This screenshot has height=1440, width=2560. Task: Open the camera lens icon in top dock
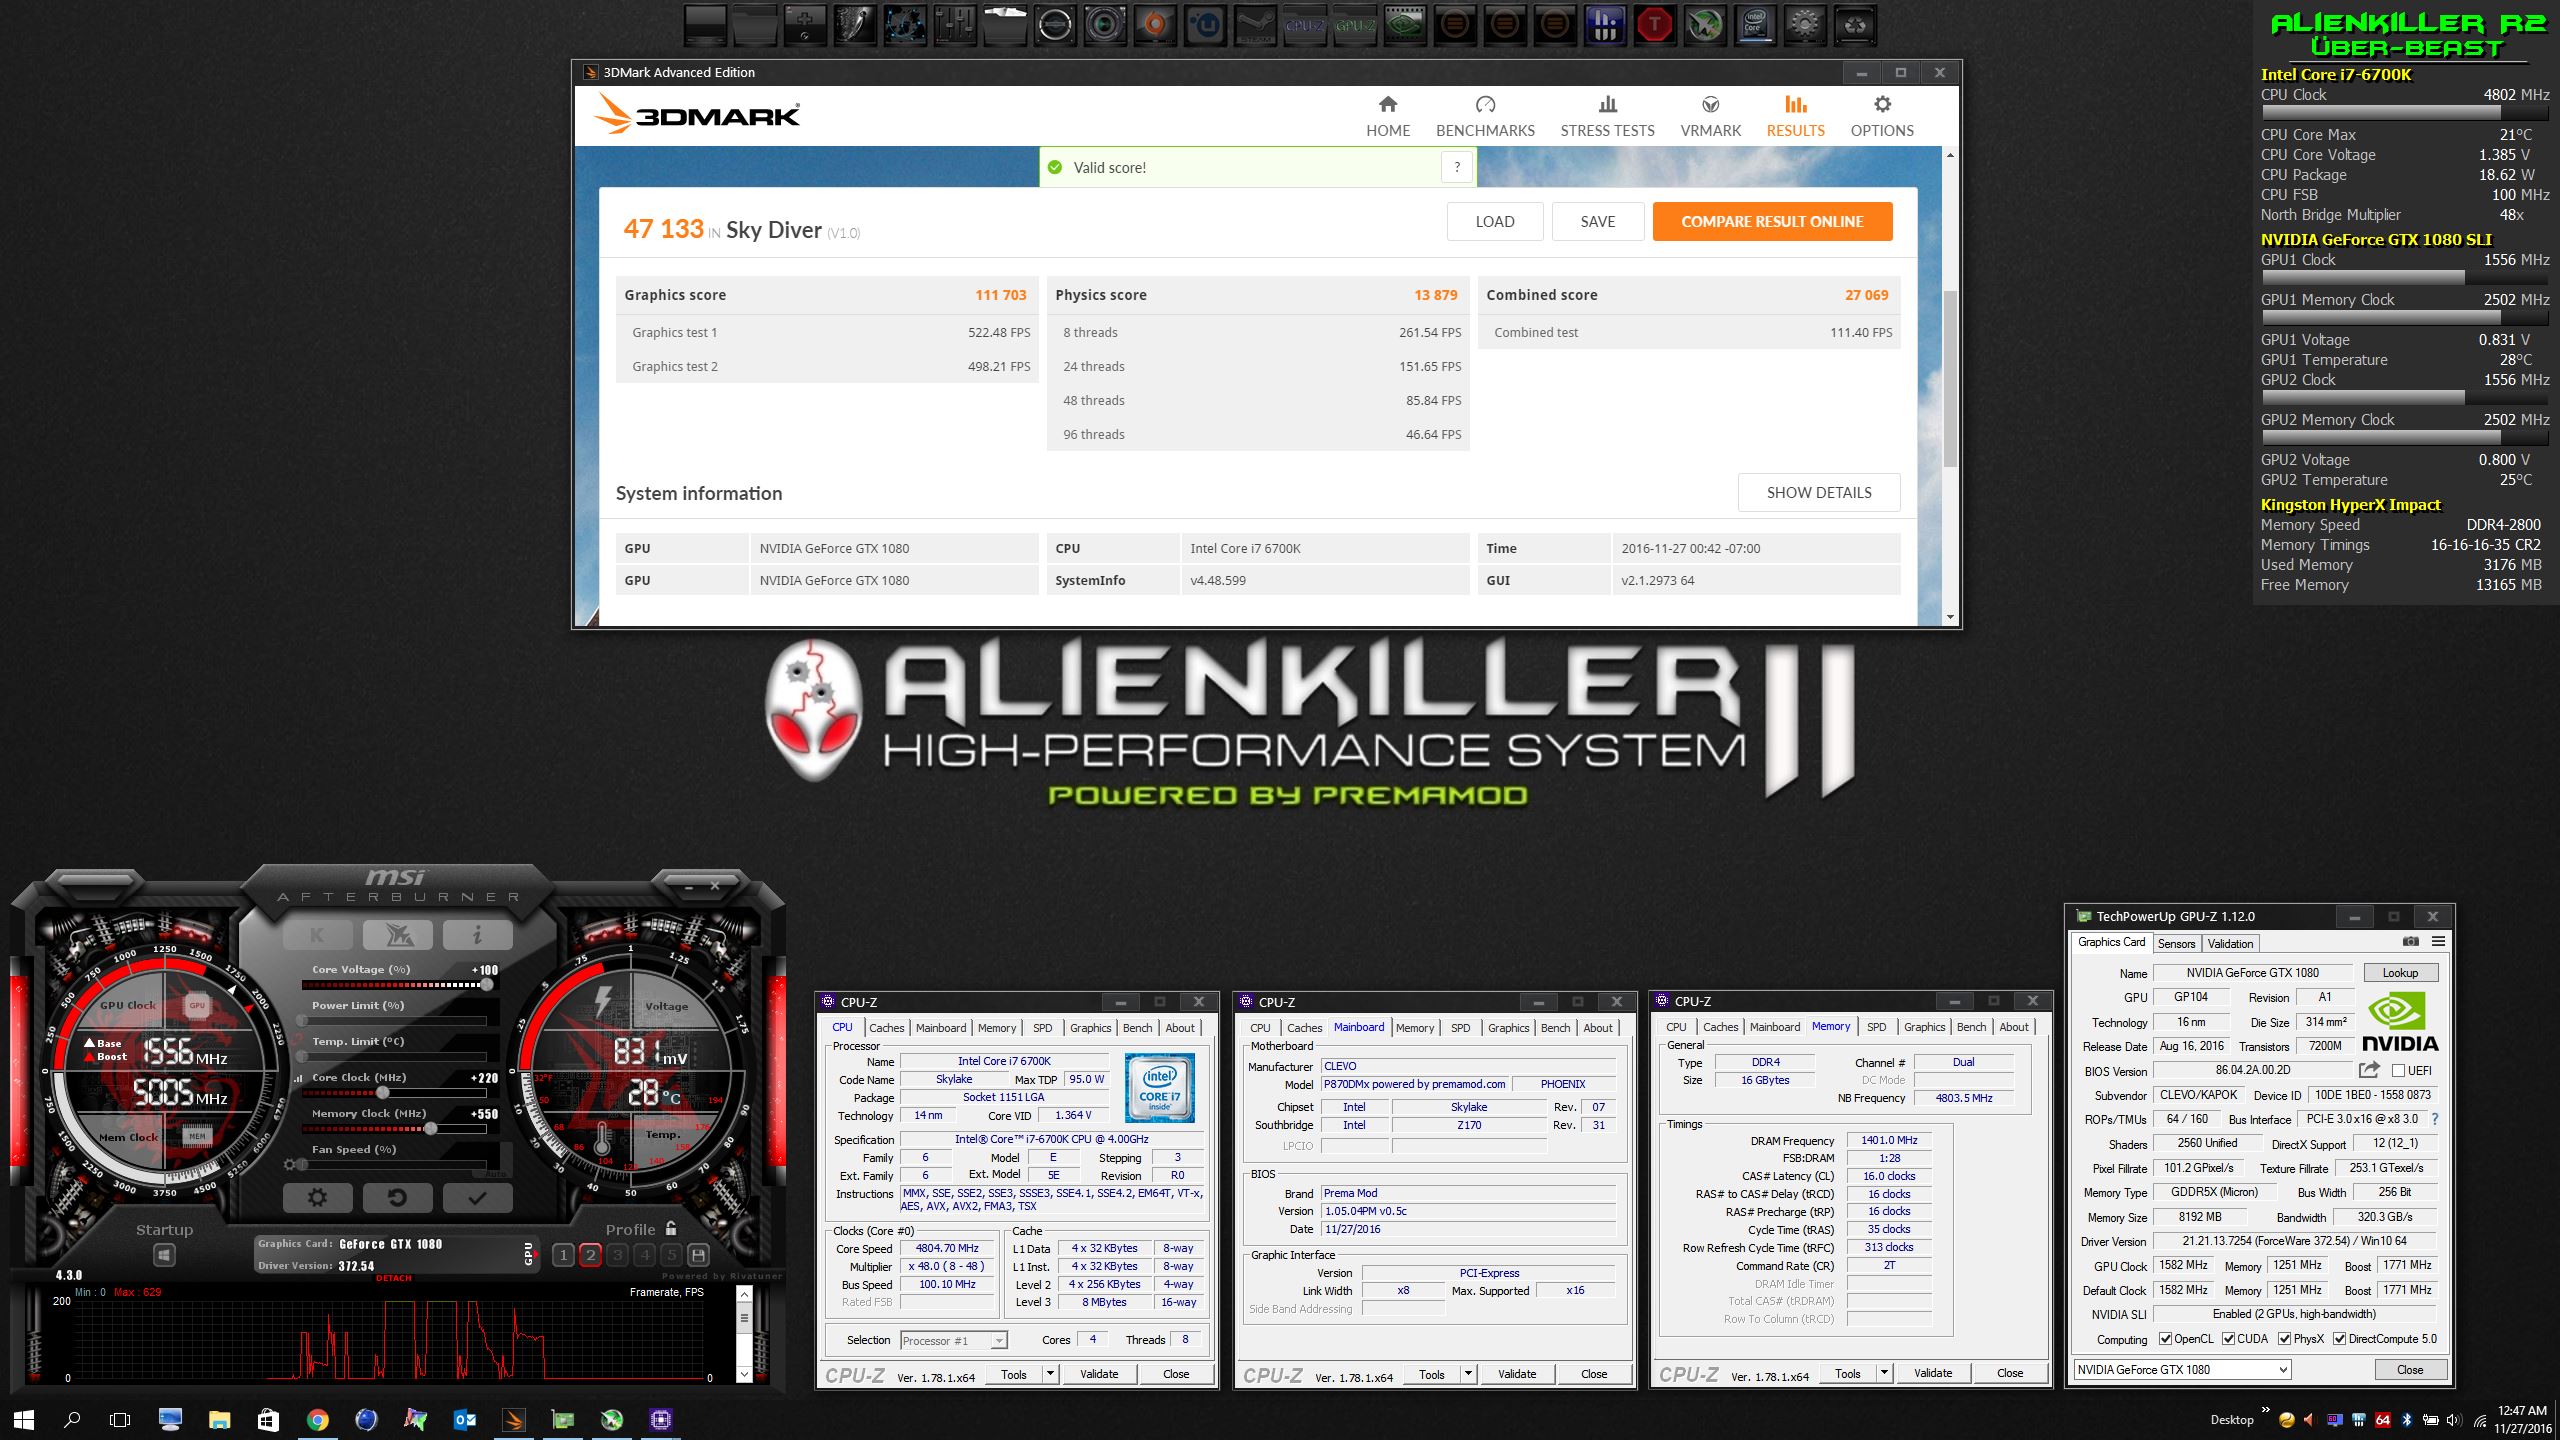1105,25
